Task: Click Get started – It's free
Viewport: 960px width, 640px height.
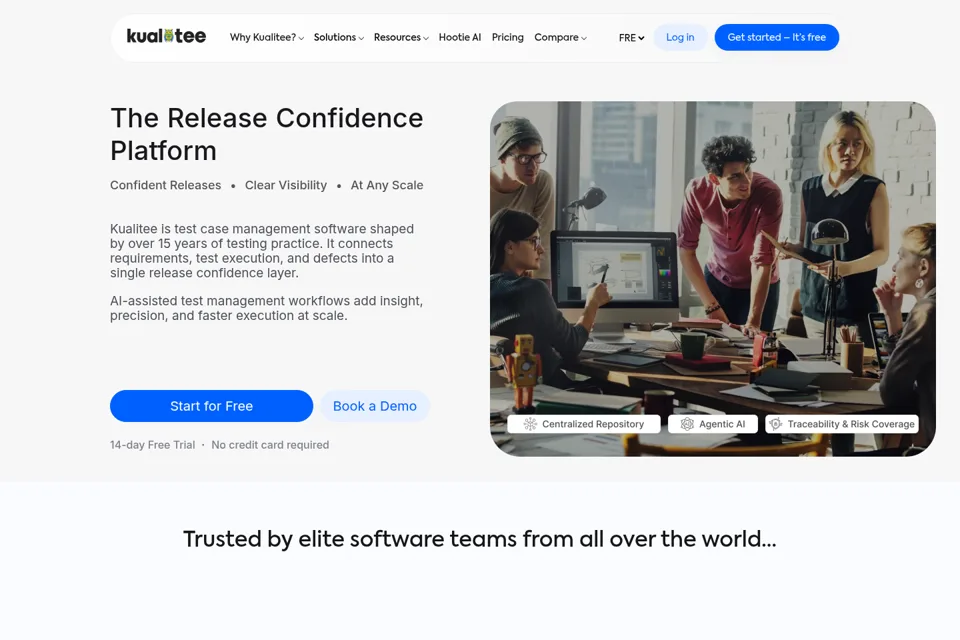Action: [x=776, y=37]
